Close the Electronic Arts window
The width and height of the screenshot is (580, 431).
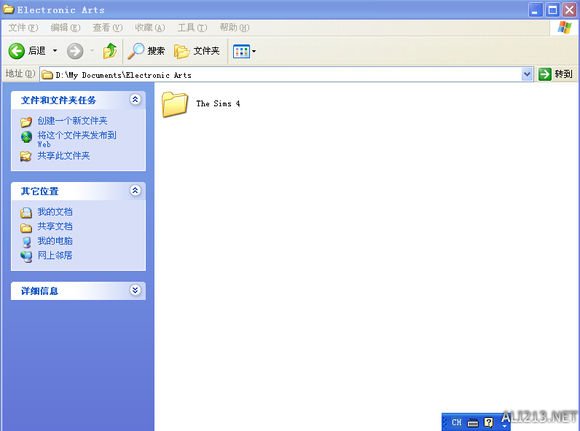[x=570, y=10]
